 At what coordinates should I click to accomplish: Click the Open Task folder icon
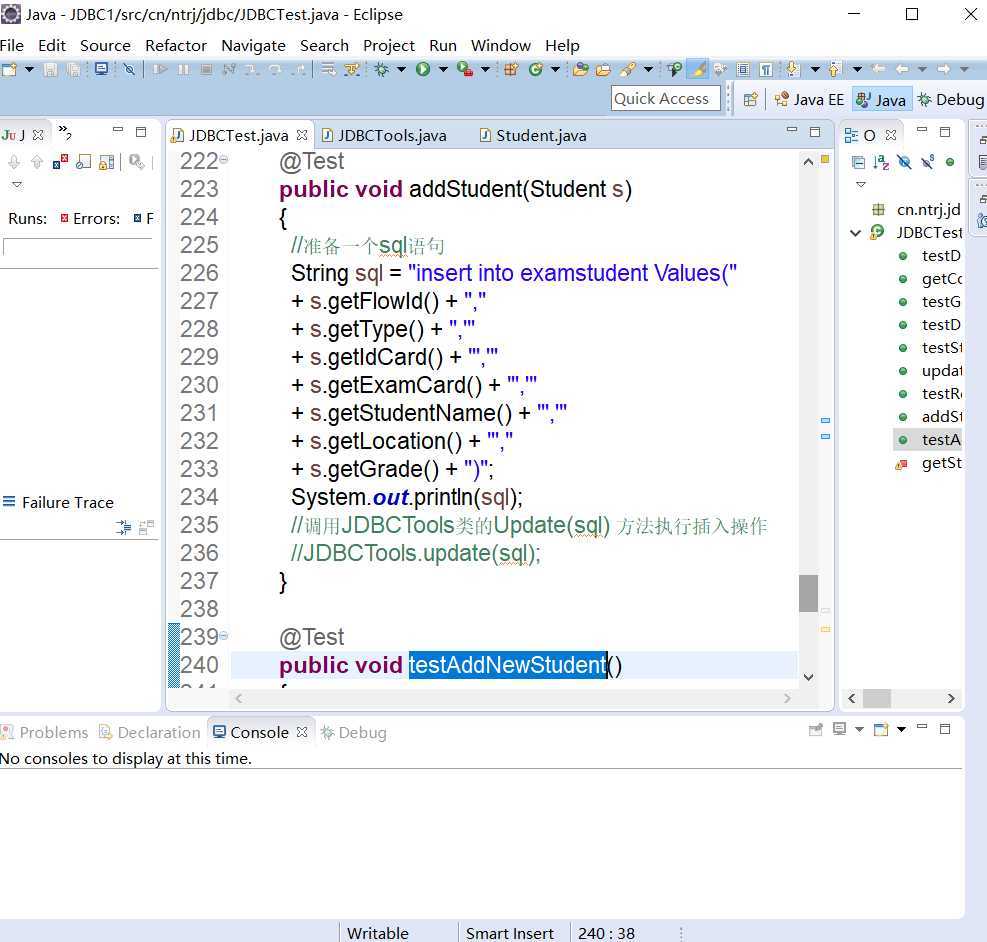[x=603, y=69]
